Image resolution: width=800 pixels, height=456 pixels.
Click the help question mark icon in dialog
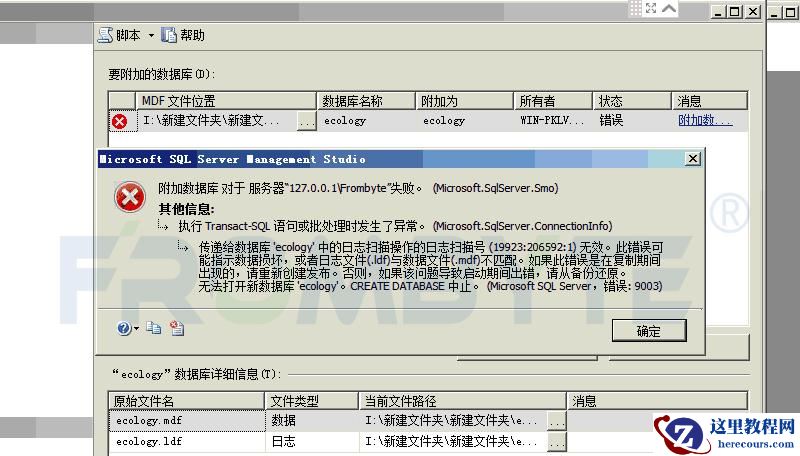pos(124,328)
